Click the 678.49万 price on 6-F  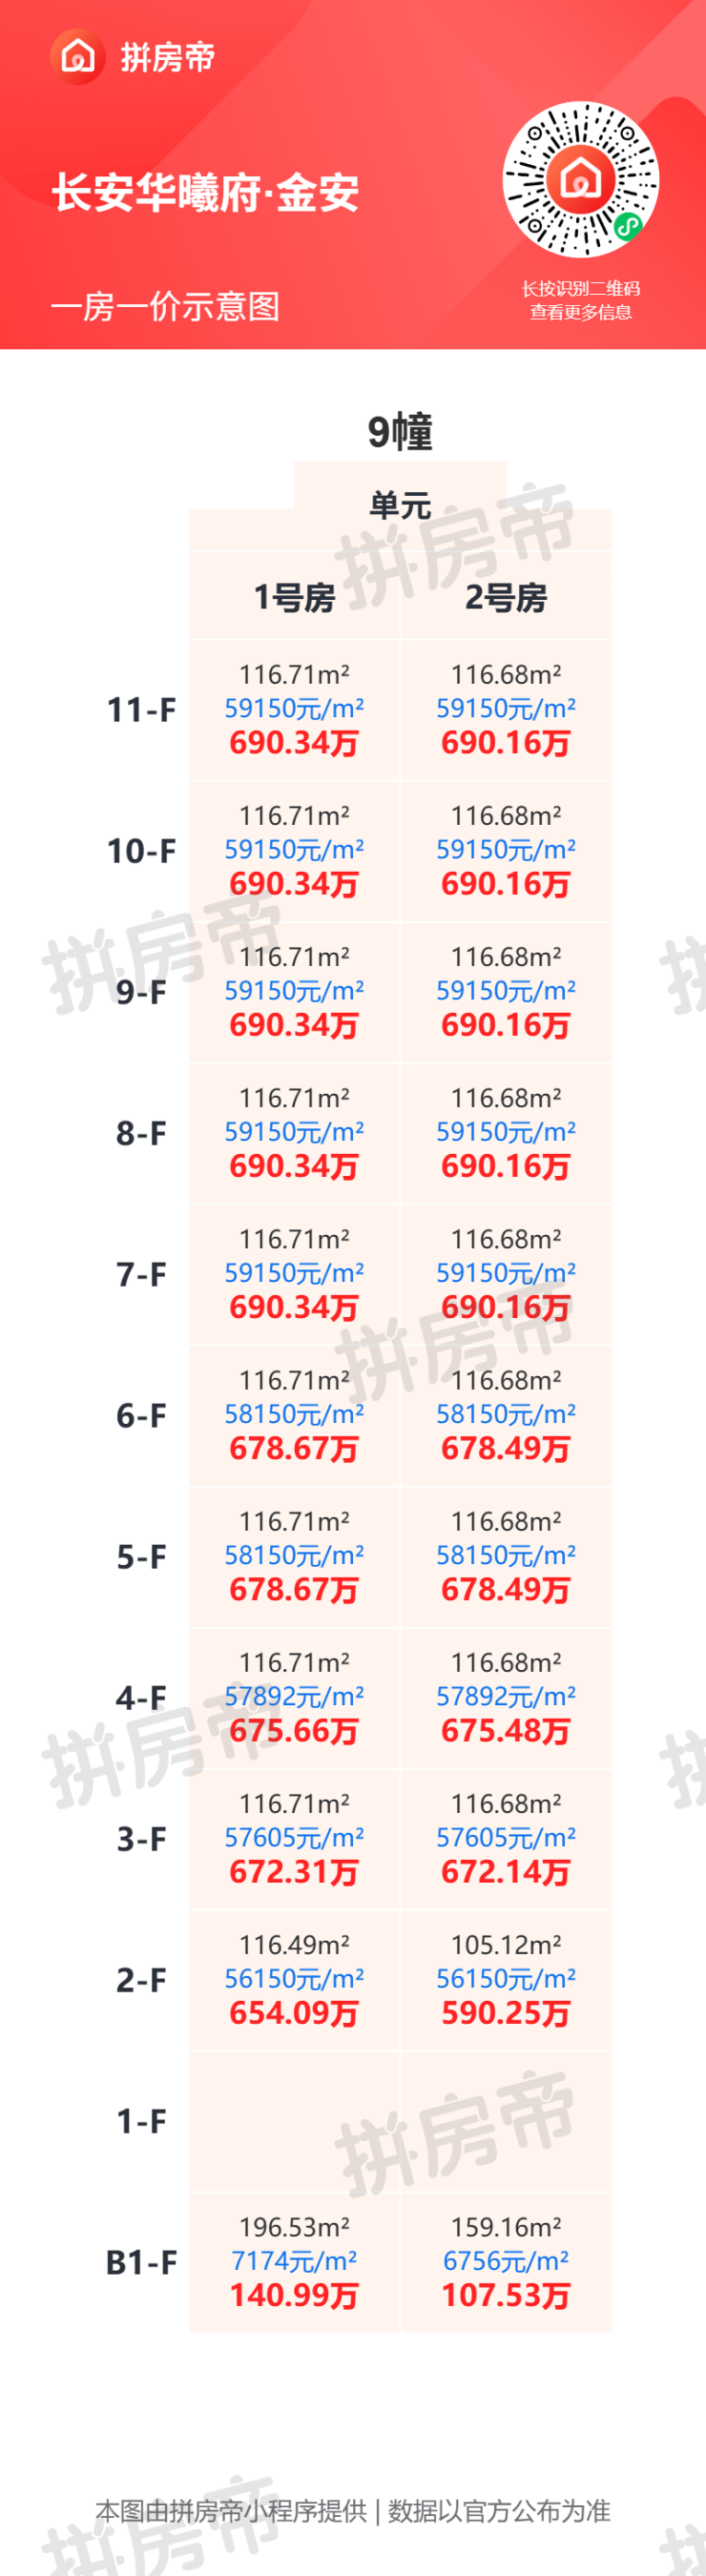pos(506,1448)
